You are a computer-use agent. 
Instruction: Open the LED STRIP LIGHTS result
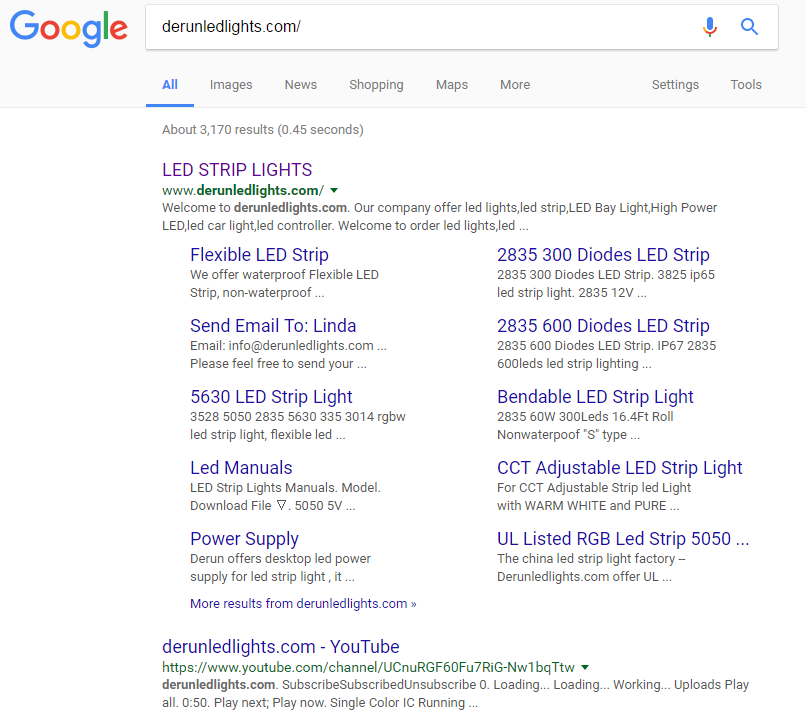pos(237,170)
